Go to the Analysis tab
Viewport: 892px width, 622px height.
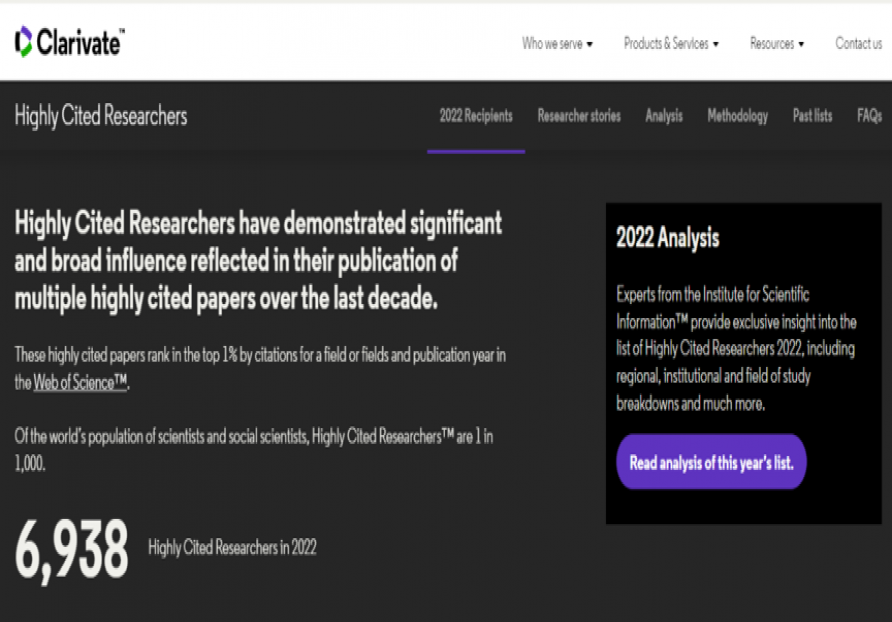coord(663,116)
